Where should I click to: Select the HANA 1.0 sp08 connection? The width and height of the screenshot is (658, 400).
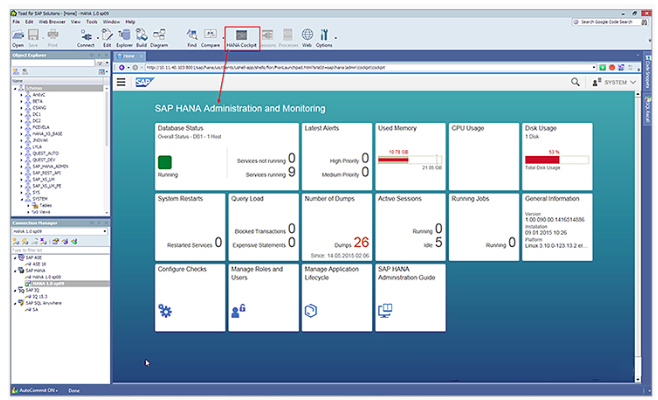(46, 277)
